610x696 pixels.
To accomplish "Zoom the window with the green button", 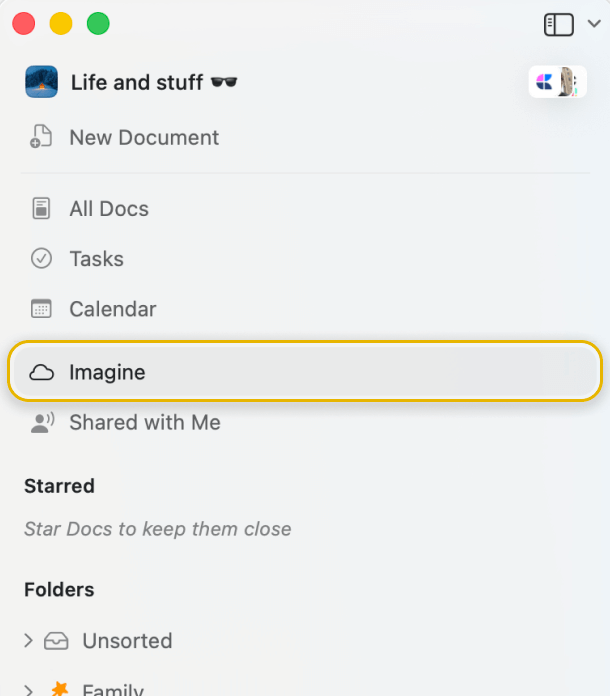I will coord(98,24).
